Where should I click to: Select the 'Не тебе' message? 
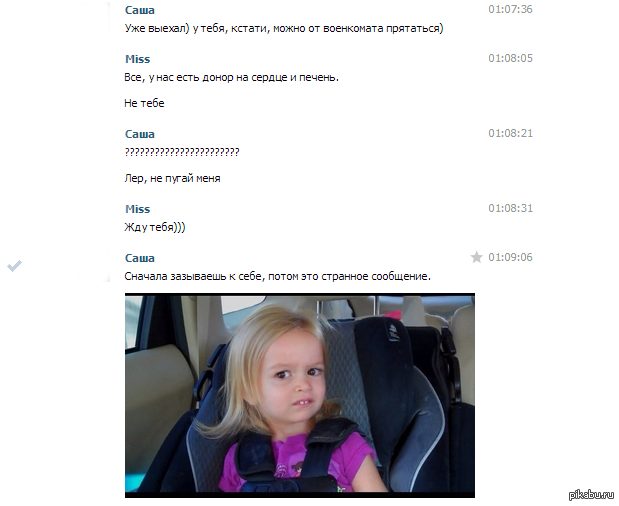(144, 103)
